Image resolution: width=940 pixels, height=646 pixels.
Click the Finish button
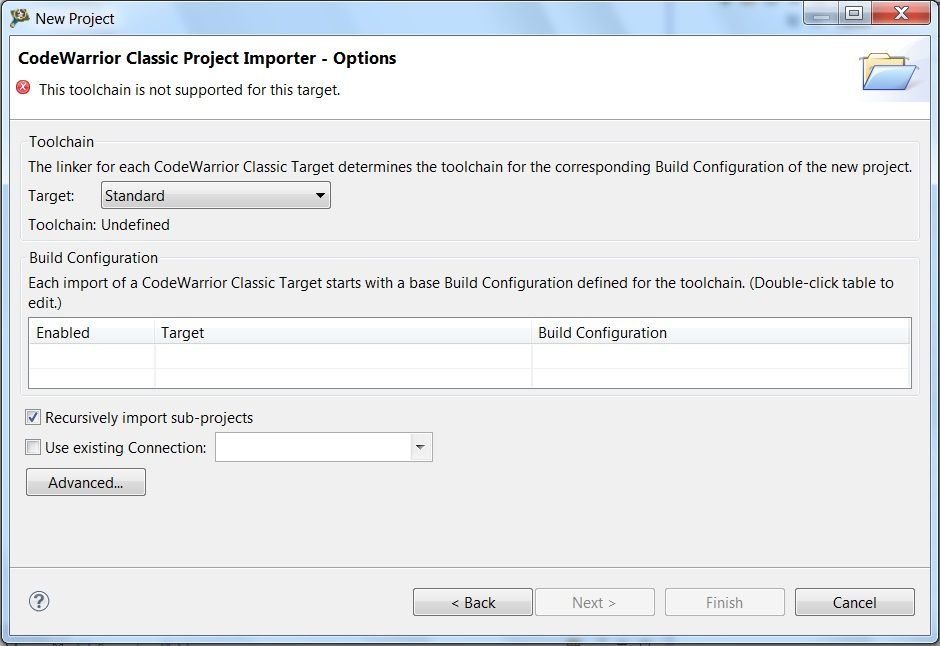pyautogui.click(x=724, y=602)
